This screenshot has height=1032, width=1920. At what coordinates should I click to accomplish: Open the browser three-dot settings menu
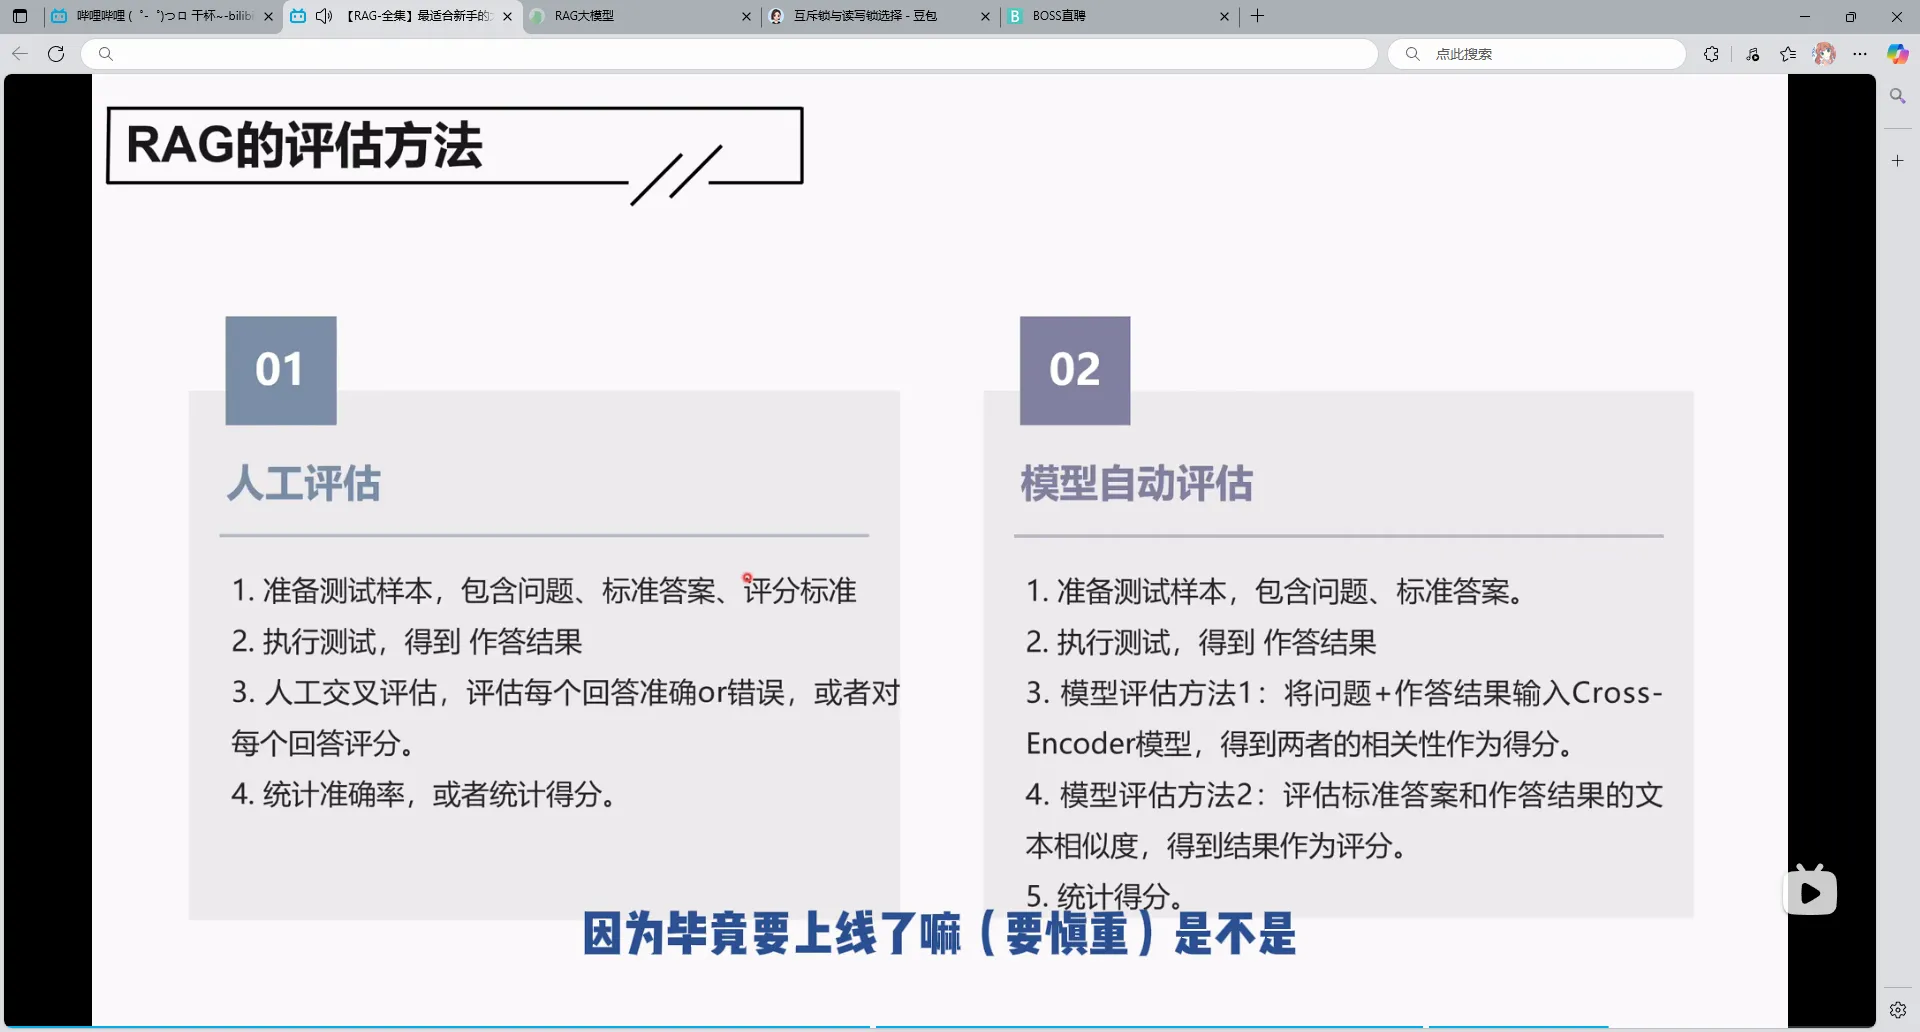pyautogui.click(x=1860, y=54)
